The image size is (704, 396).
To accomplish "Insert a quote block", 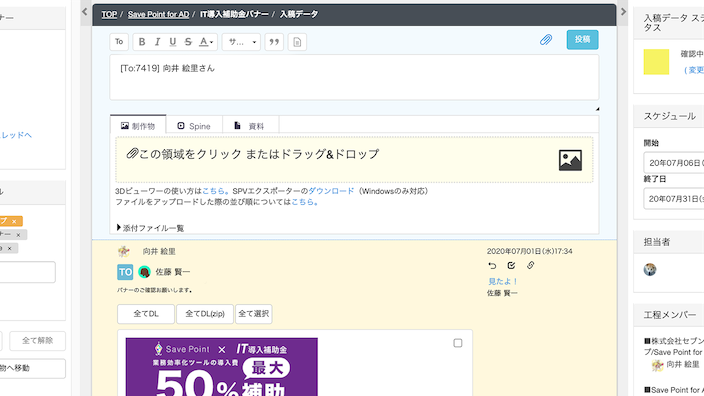I will point(274,42).
